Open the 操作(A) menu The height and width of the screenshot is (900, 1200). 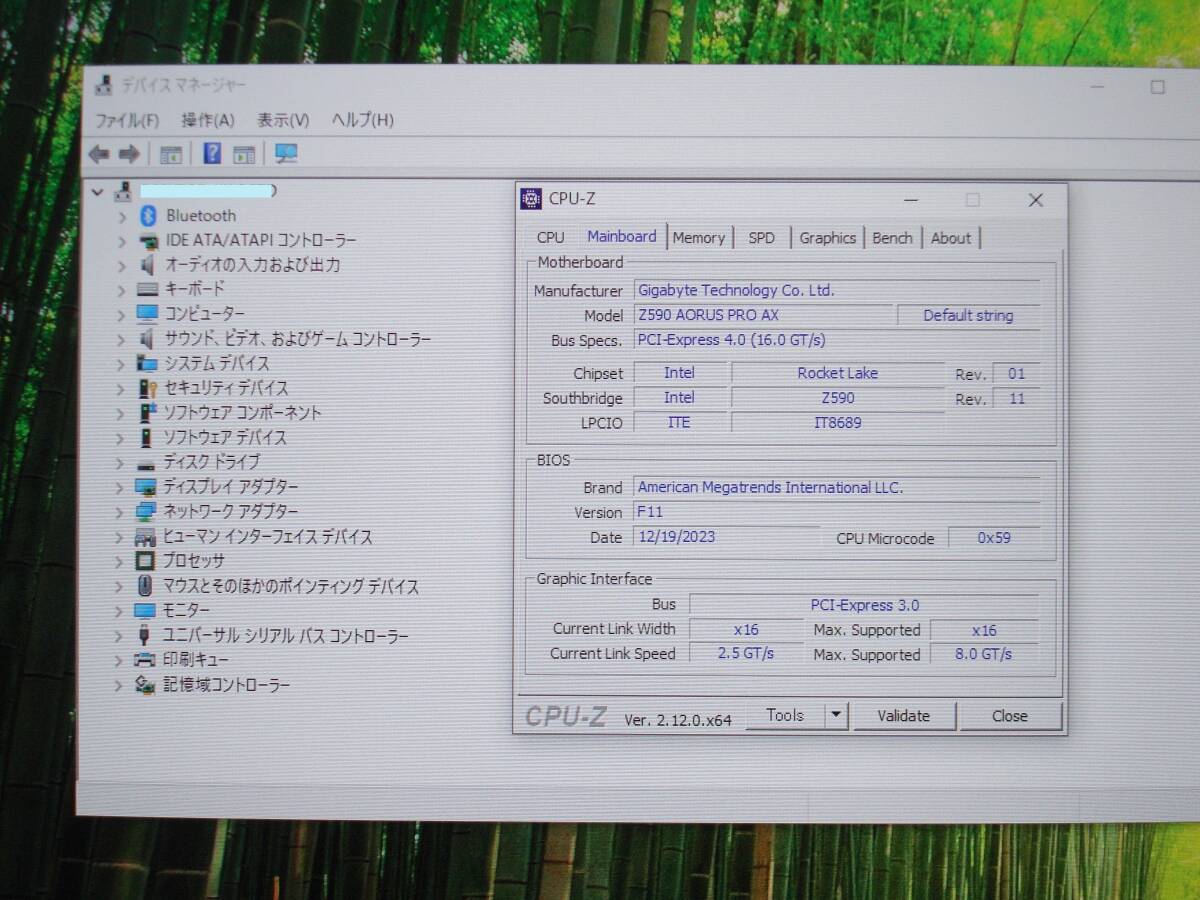point(208,120)
